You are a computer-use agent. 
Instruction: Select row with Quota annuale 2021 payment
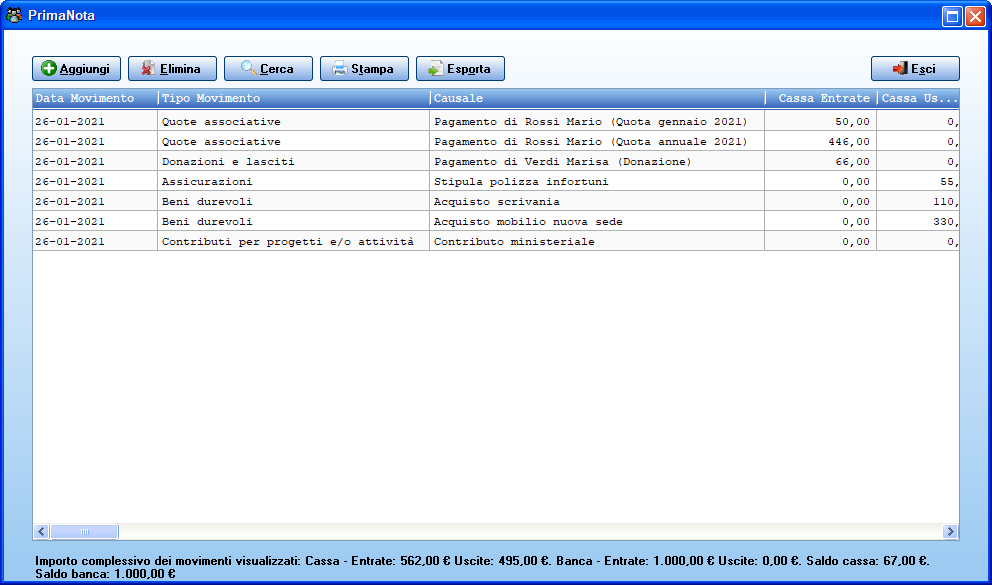point(496,142)
